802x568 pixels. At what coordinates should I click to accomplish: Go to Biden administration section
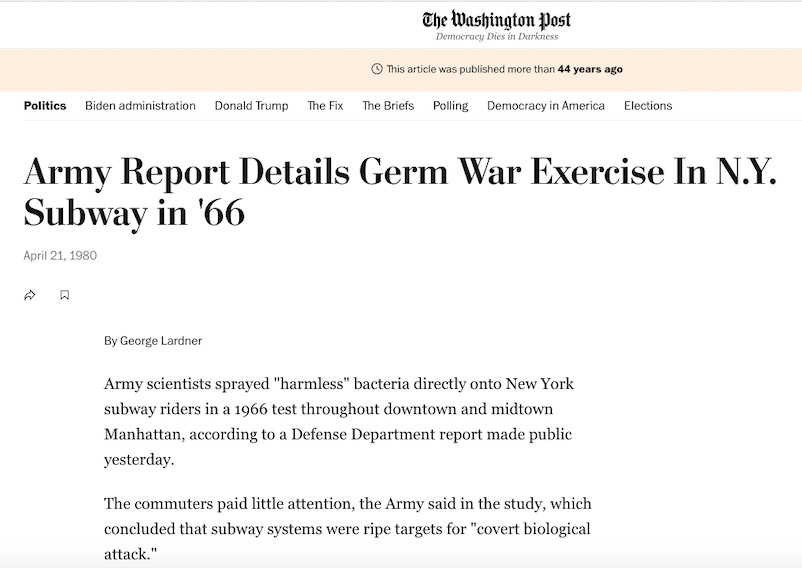coord(140,106)
